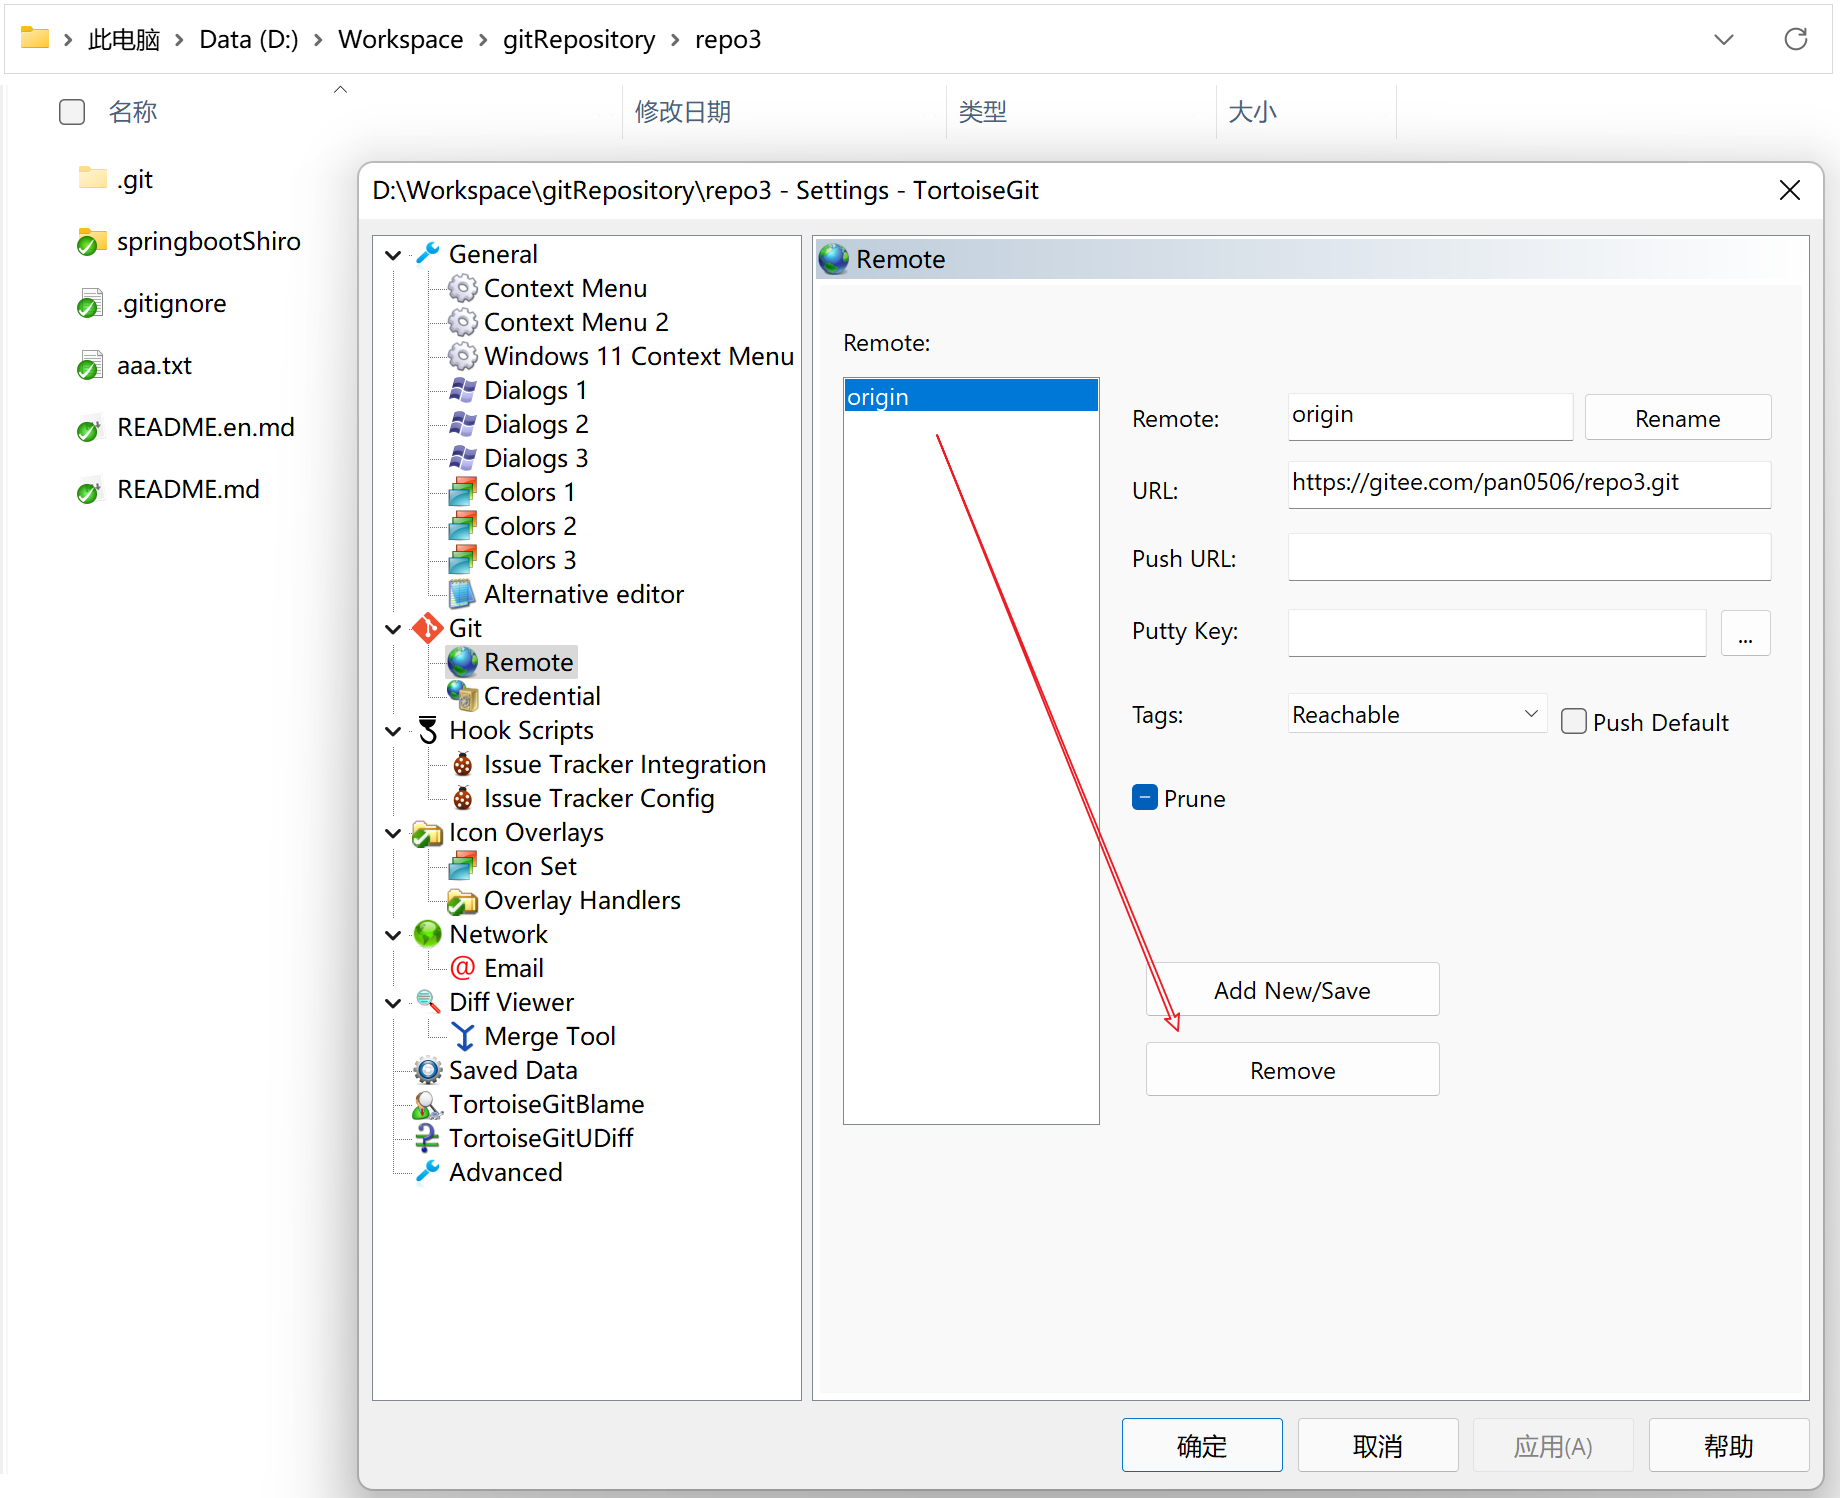Click the Issue Tracker Integration bug icon
The image size is (1840, 1498).
tap(462, 764)
